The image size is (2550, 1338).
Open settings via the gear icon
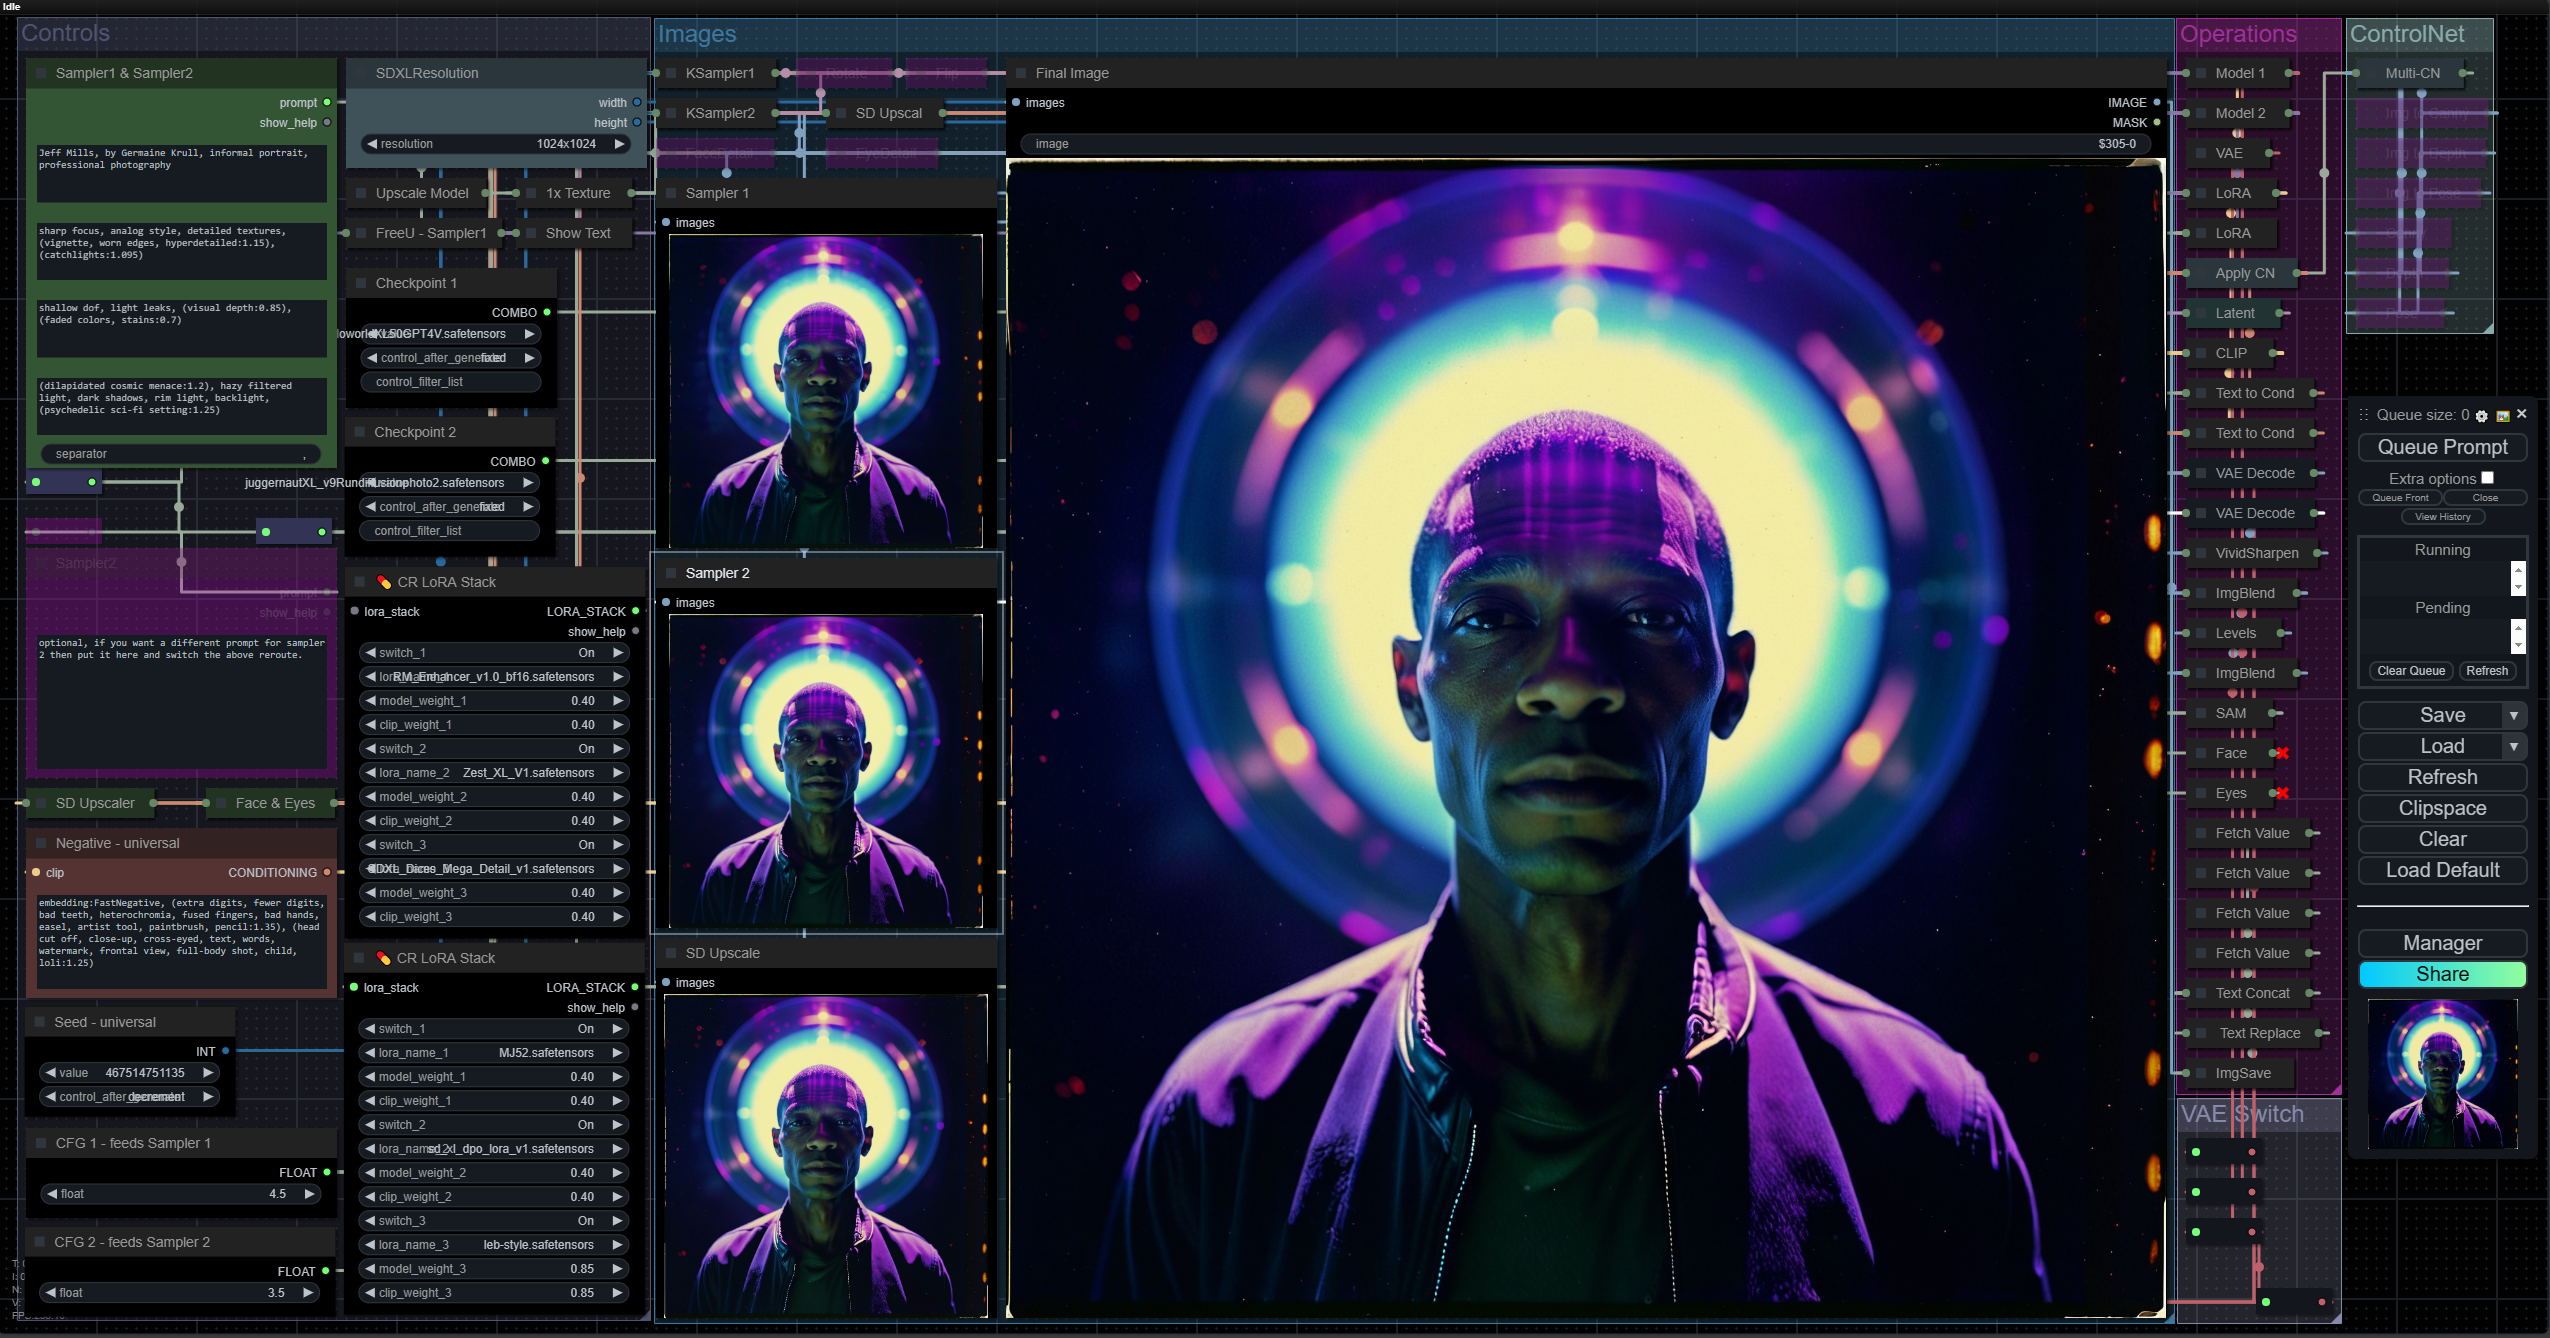[x=2482, y=416]
